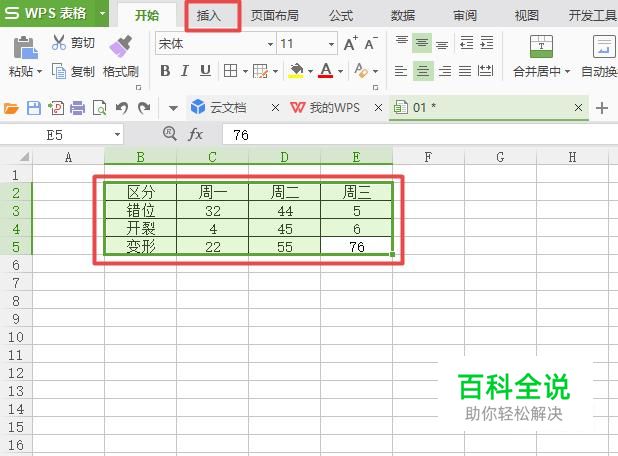This screenshot has width=618, height=456.
Task: Apply yellow fill color bucket
Action: pos(296,71)
